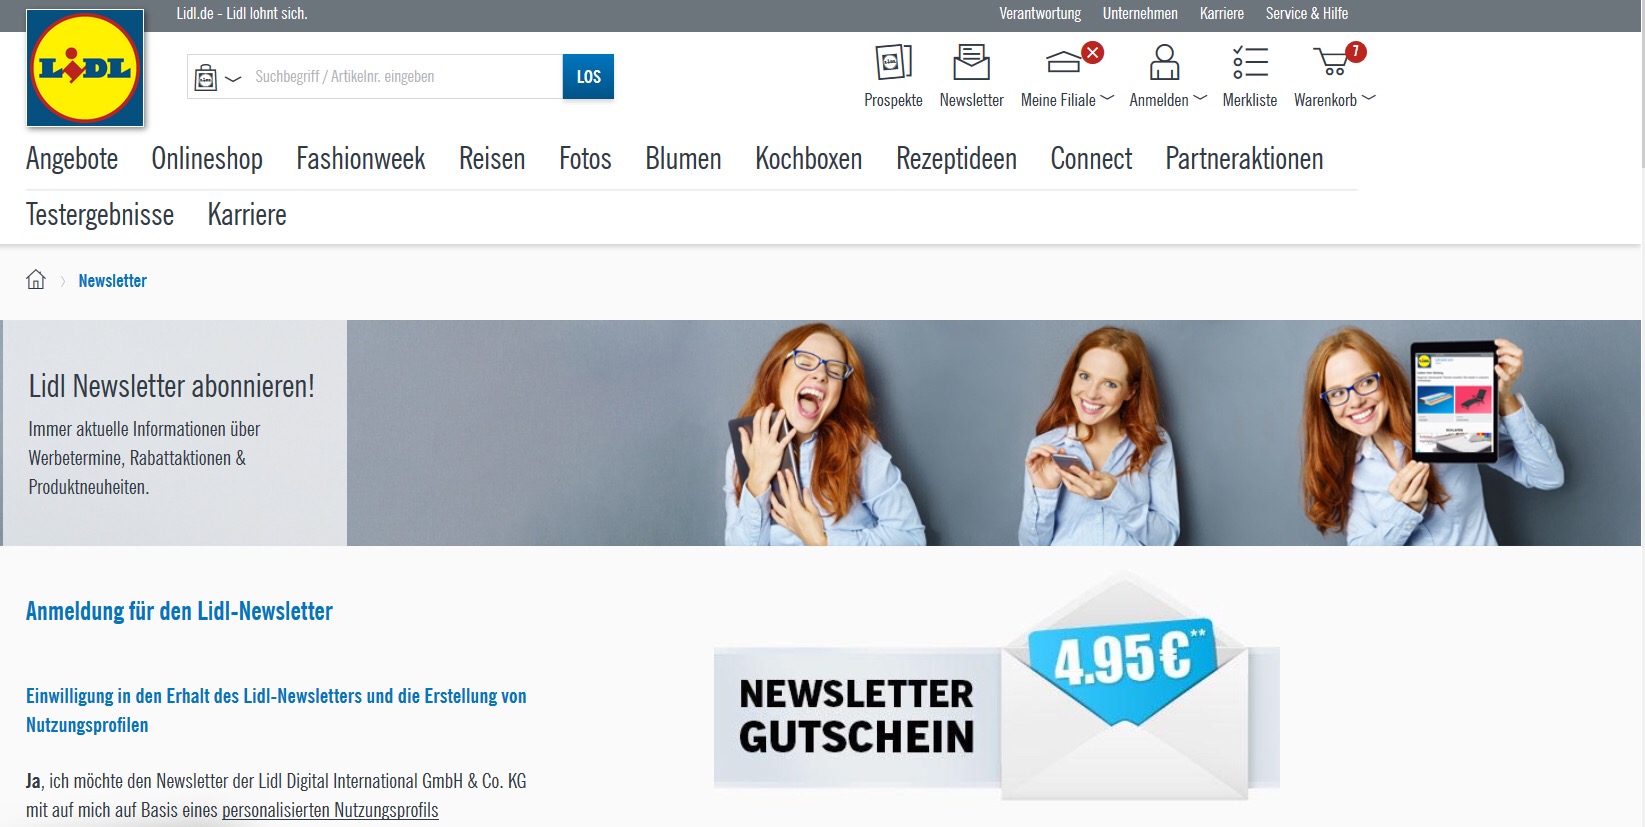1645x827 pixels.
Task: Click the page vertical scrollbar
Action: tap(1642, 85)
